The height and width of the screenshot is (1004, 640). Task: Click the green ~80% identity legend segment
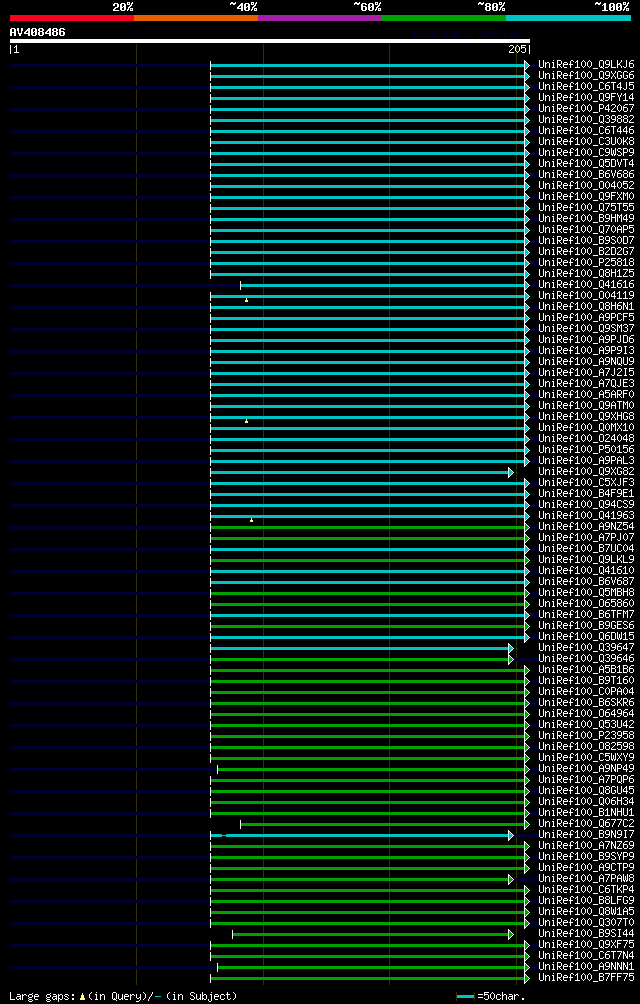tap(444, 18)
